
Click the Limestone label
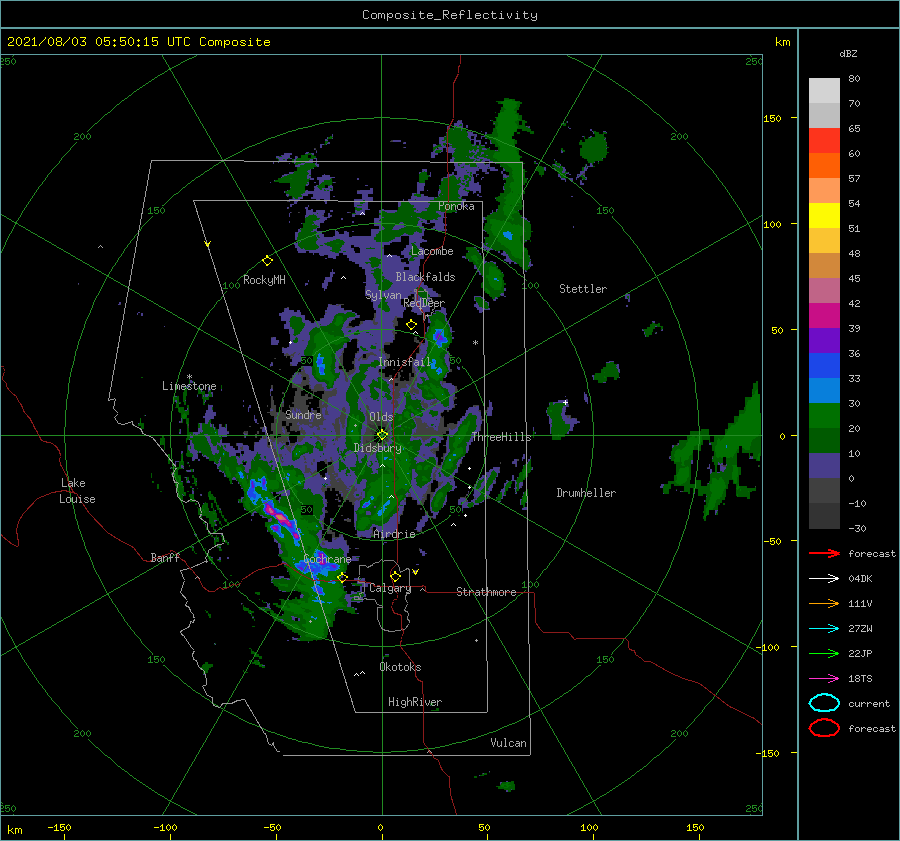point(189,386)
